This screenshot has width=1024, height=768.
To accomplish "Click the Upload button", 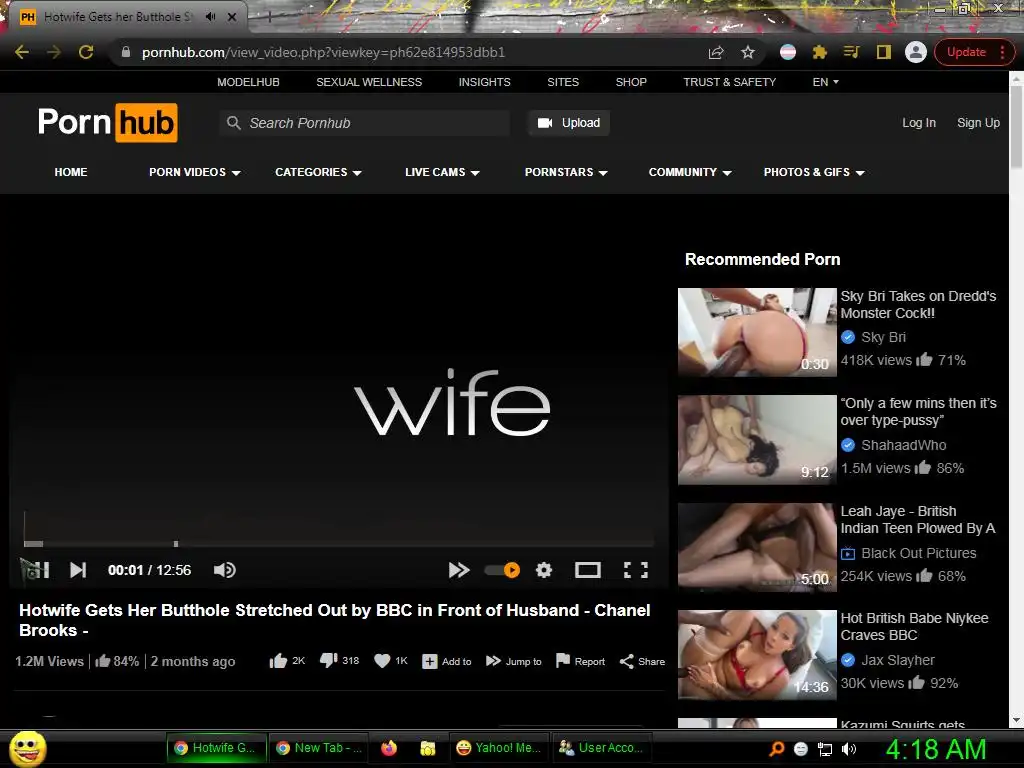I will tap(569, 123).
